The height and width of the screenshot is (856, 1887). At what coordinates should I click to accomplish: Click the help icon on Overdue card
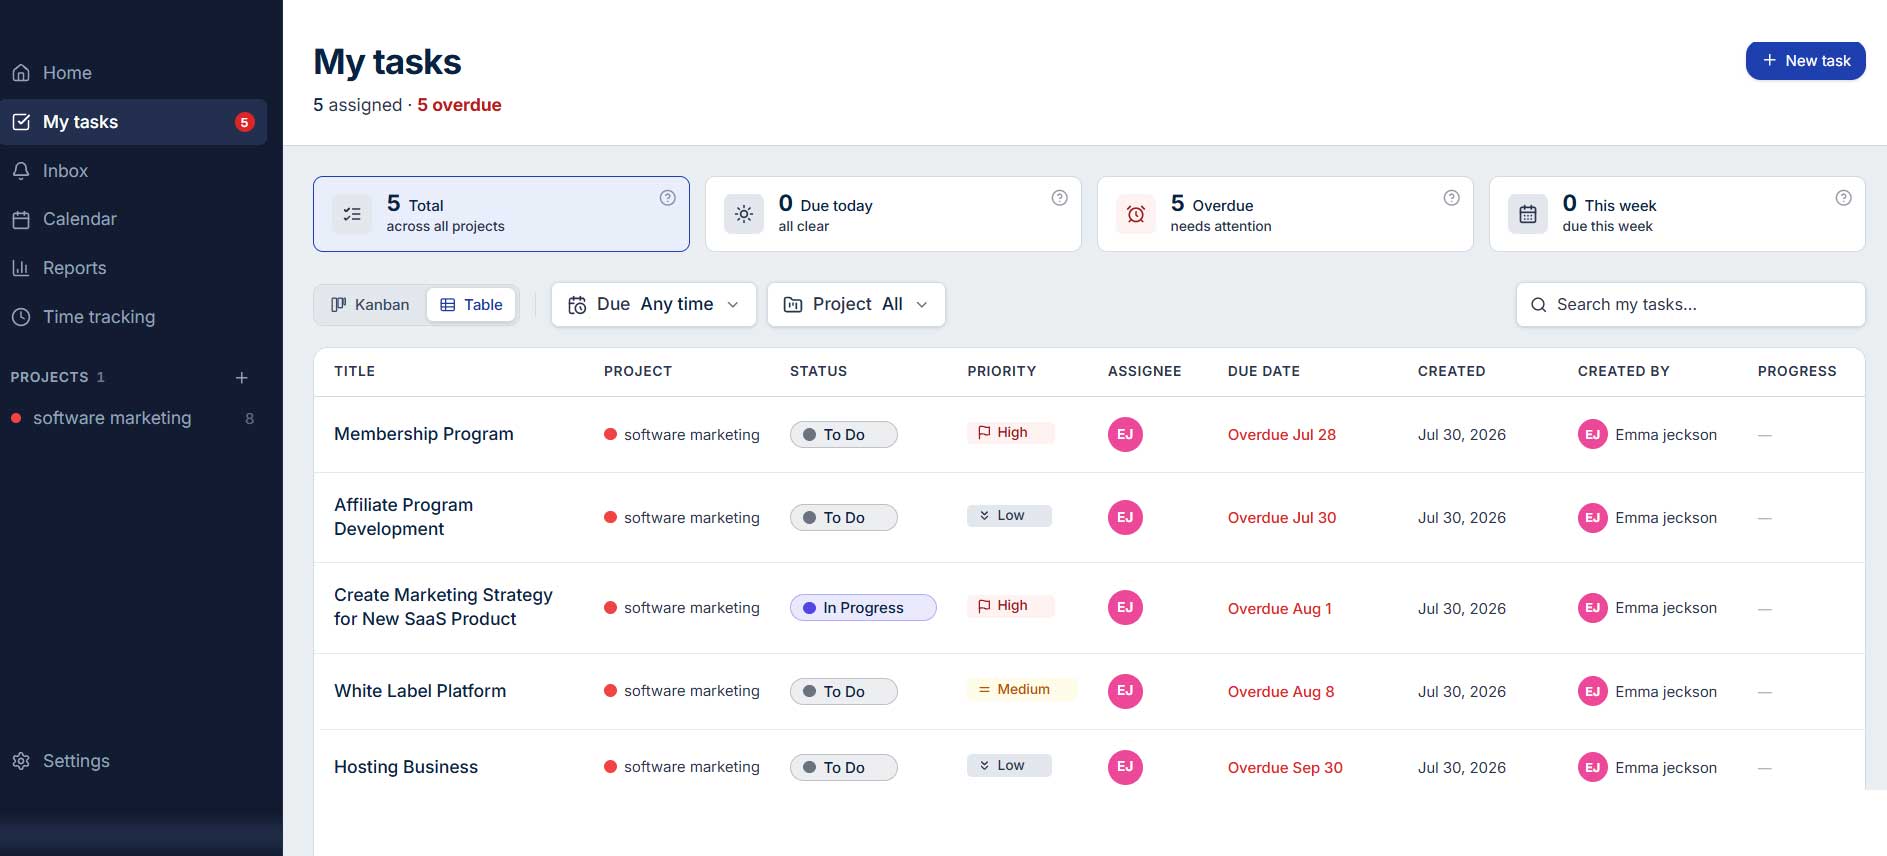[1451, 198]
